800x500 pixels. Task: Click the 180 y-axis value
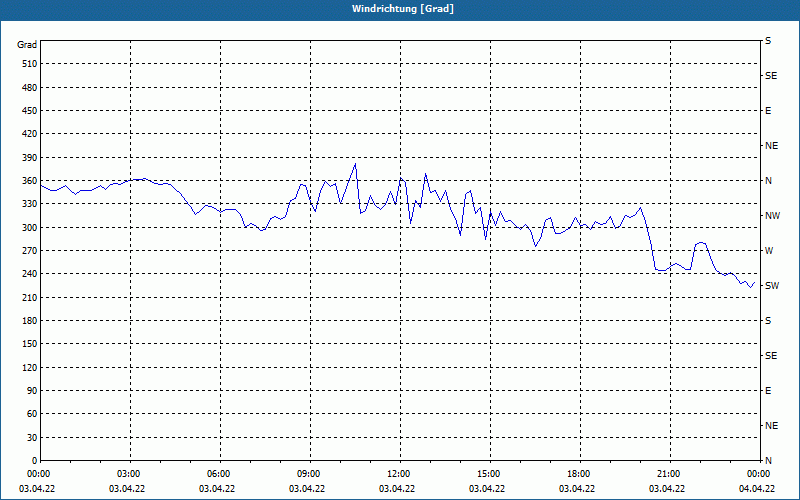tap(30, 321)
